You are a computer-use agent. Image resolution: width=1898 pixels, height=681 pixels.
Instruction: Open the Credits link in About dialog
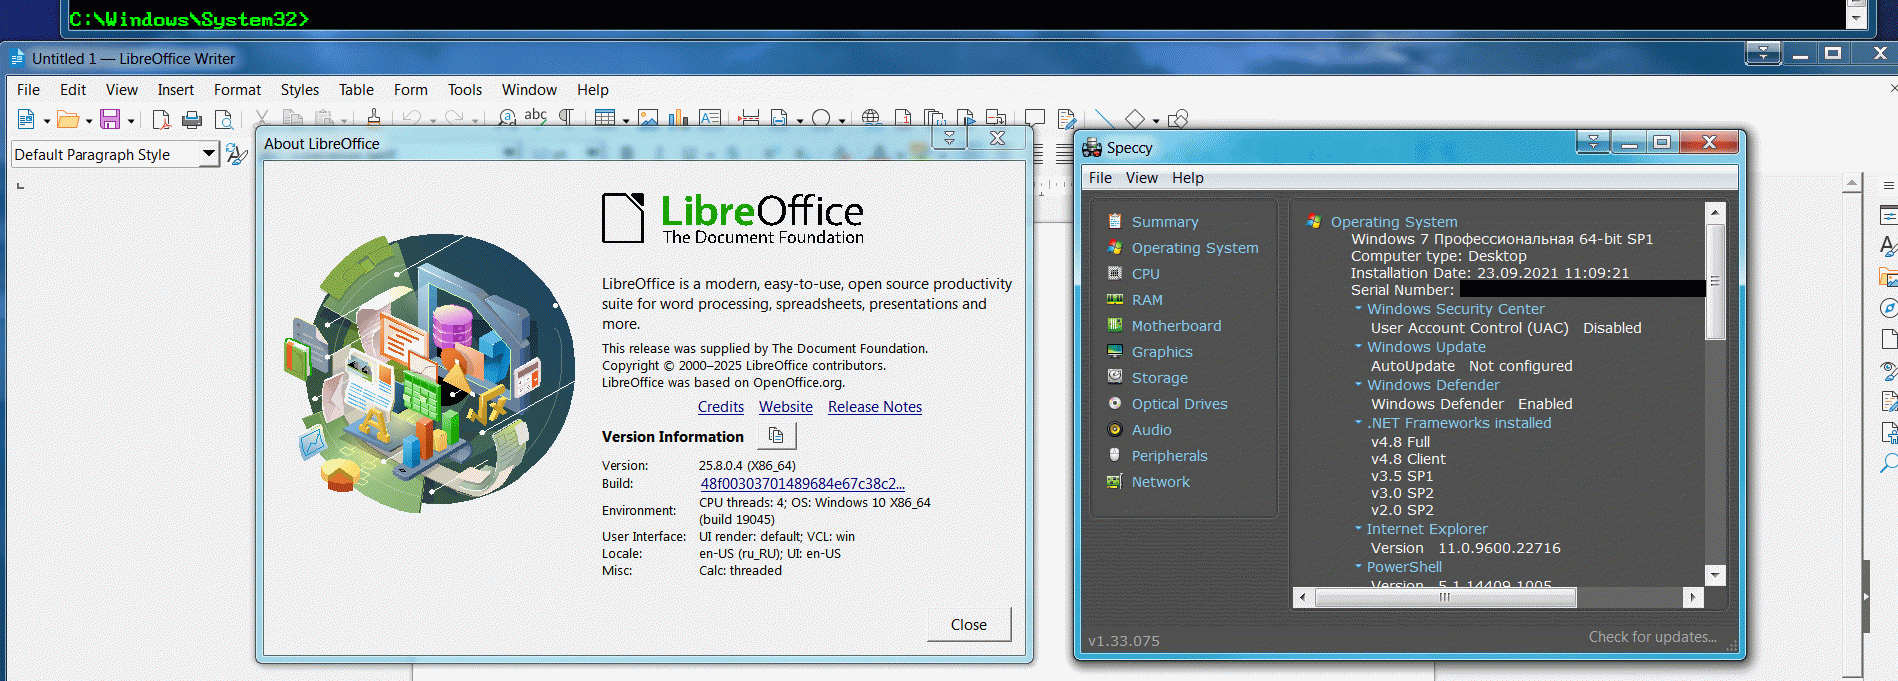tap(721, 407)
